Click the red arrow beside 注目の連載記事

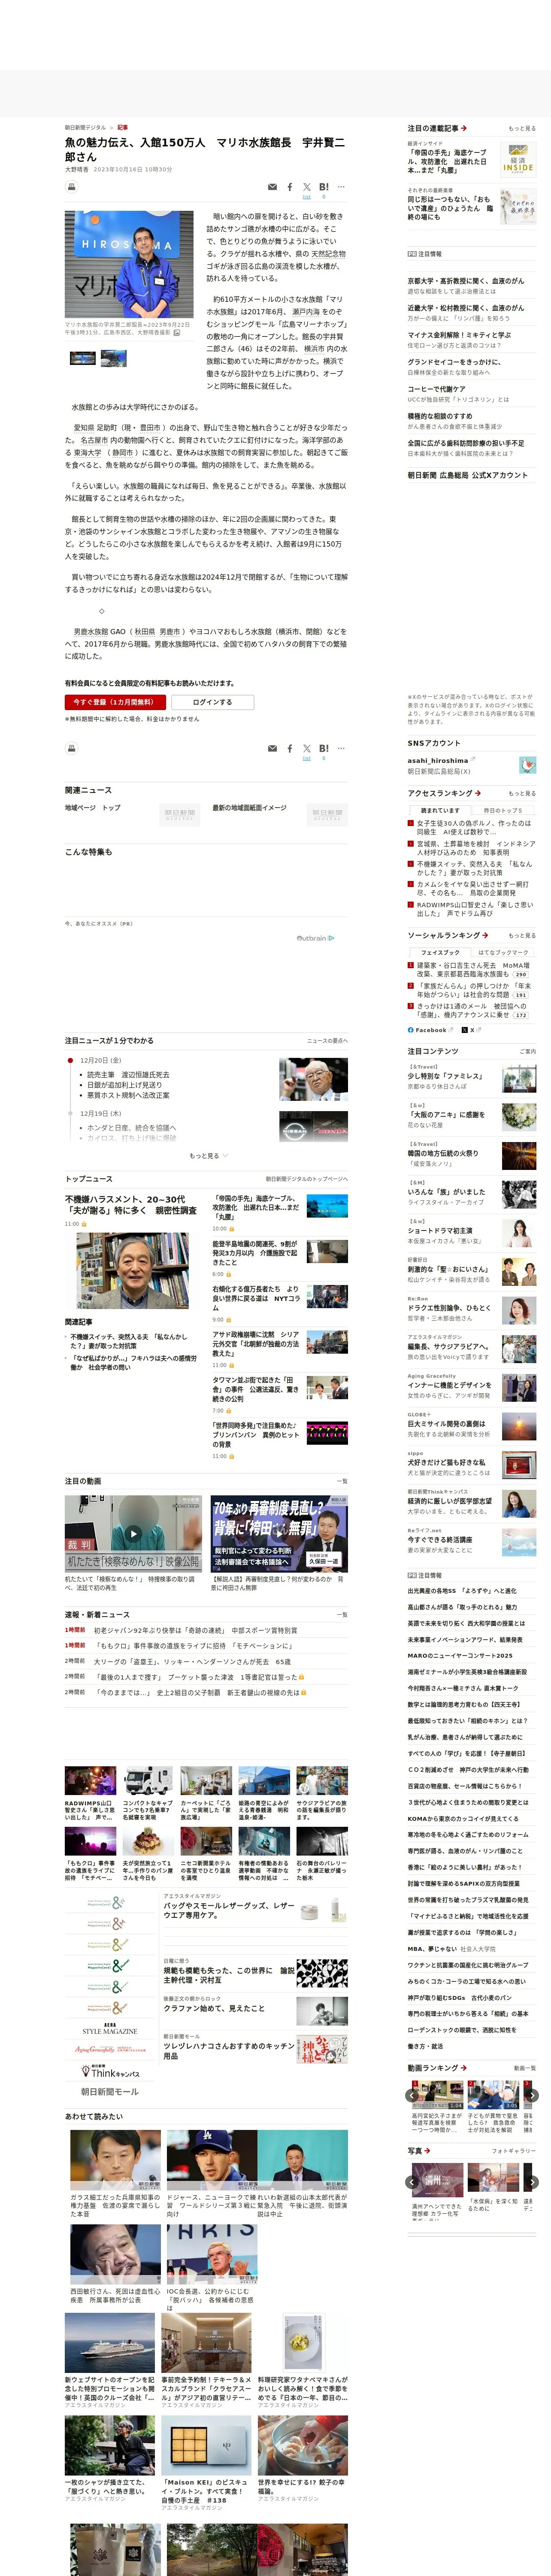(464, 128)
